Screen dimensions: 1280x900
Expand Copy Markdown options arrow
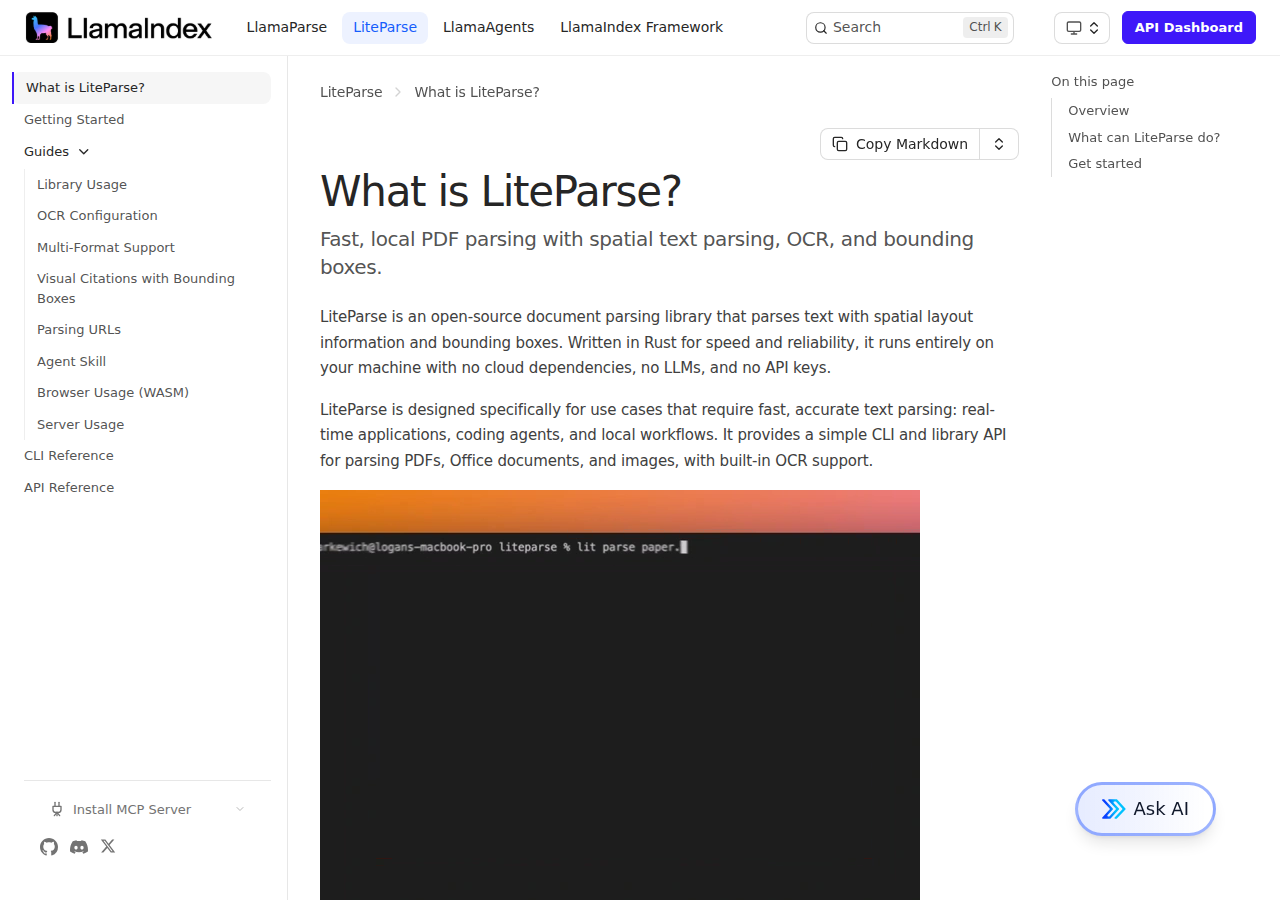click(x=999, y=144)
